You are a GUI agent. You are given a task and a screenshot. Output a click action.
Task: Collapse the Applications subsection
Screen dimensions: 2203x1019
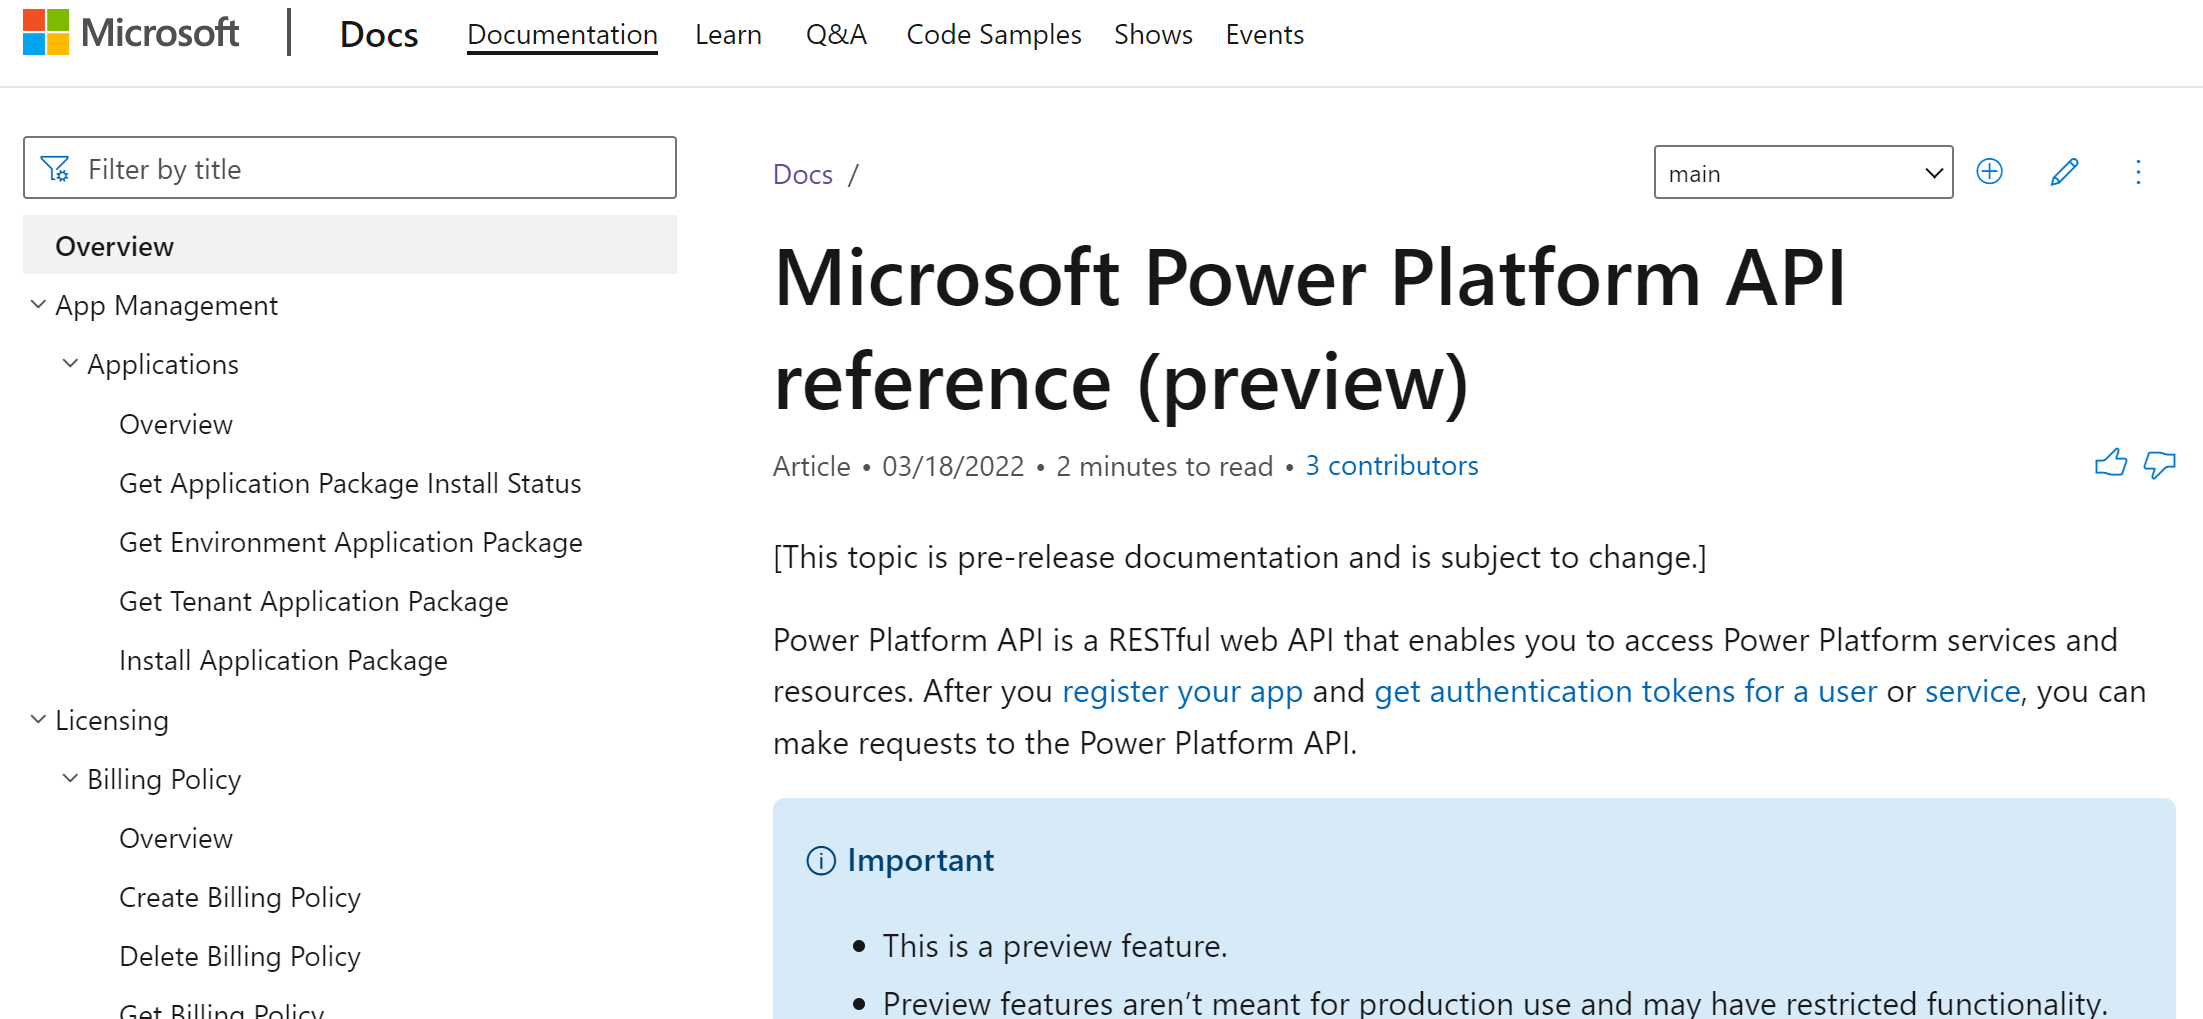click(69, 363)
